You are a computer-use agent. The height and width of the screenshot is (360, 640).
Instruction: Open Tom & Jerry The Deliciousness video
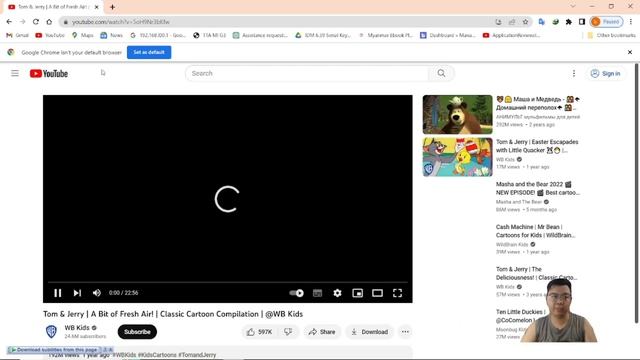536,273
